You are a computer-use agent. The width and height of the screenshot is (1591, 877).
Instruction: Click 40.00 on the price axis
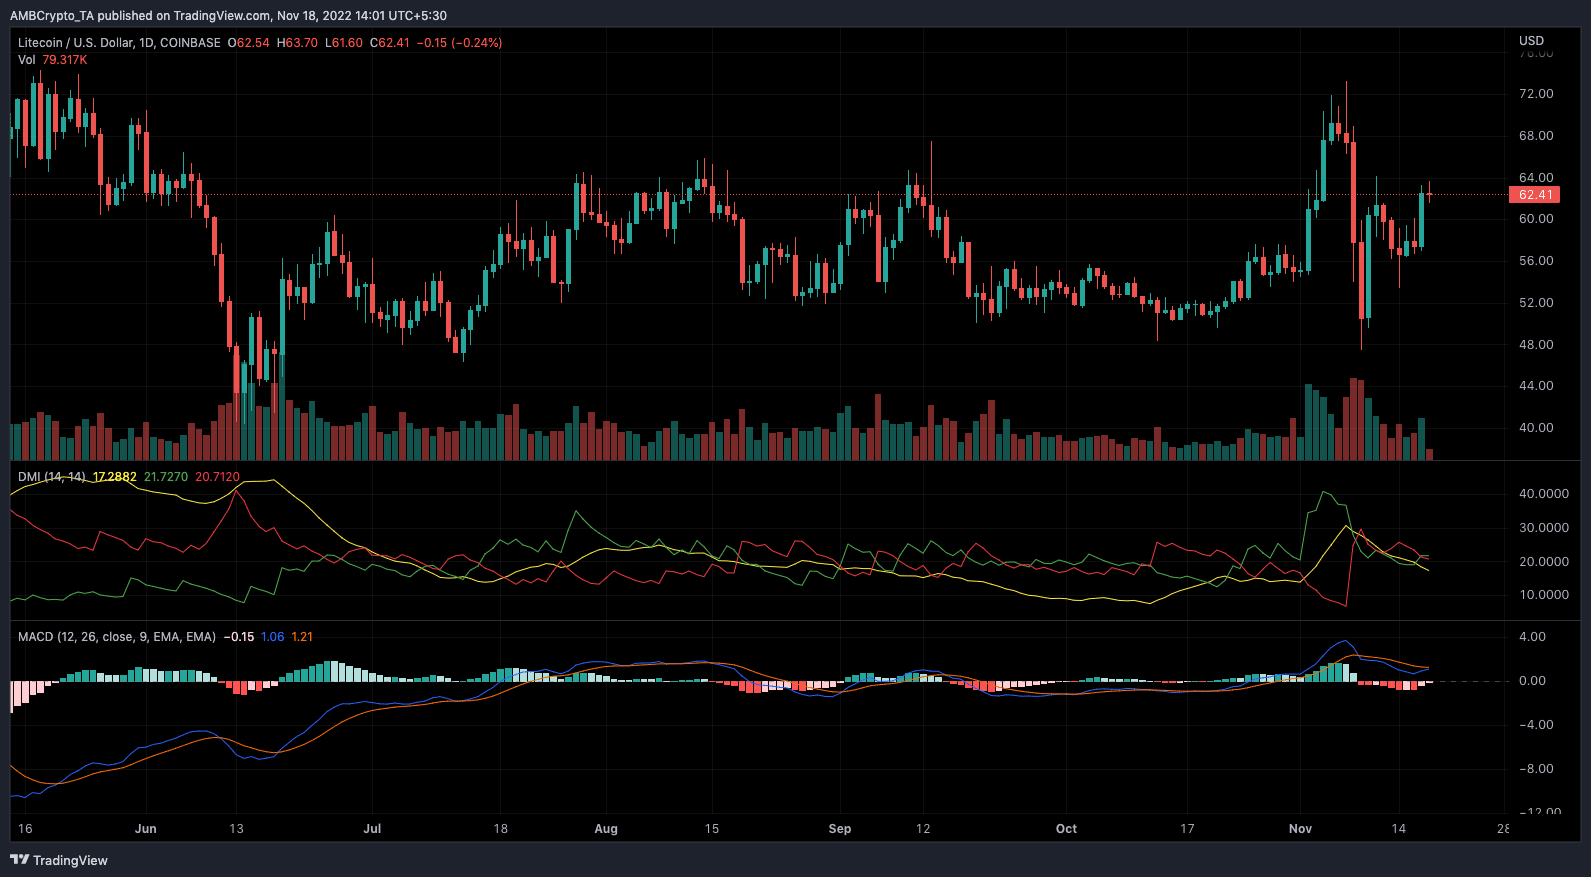1536,428
